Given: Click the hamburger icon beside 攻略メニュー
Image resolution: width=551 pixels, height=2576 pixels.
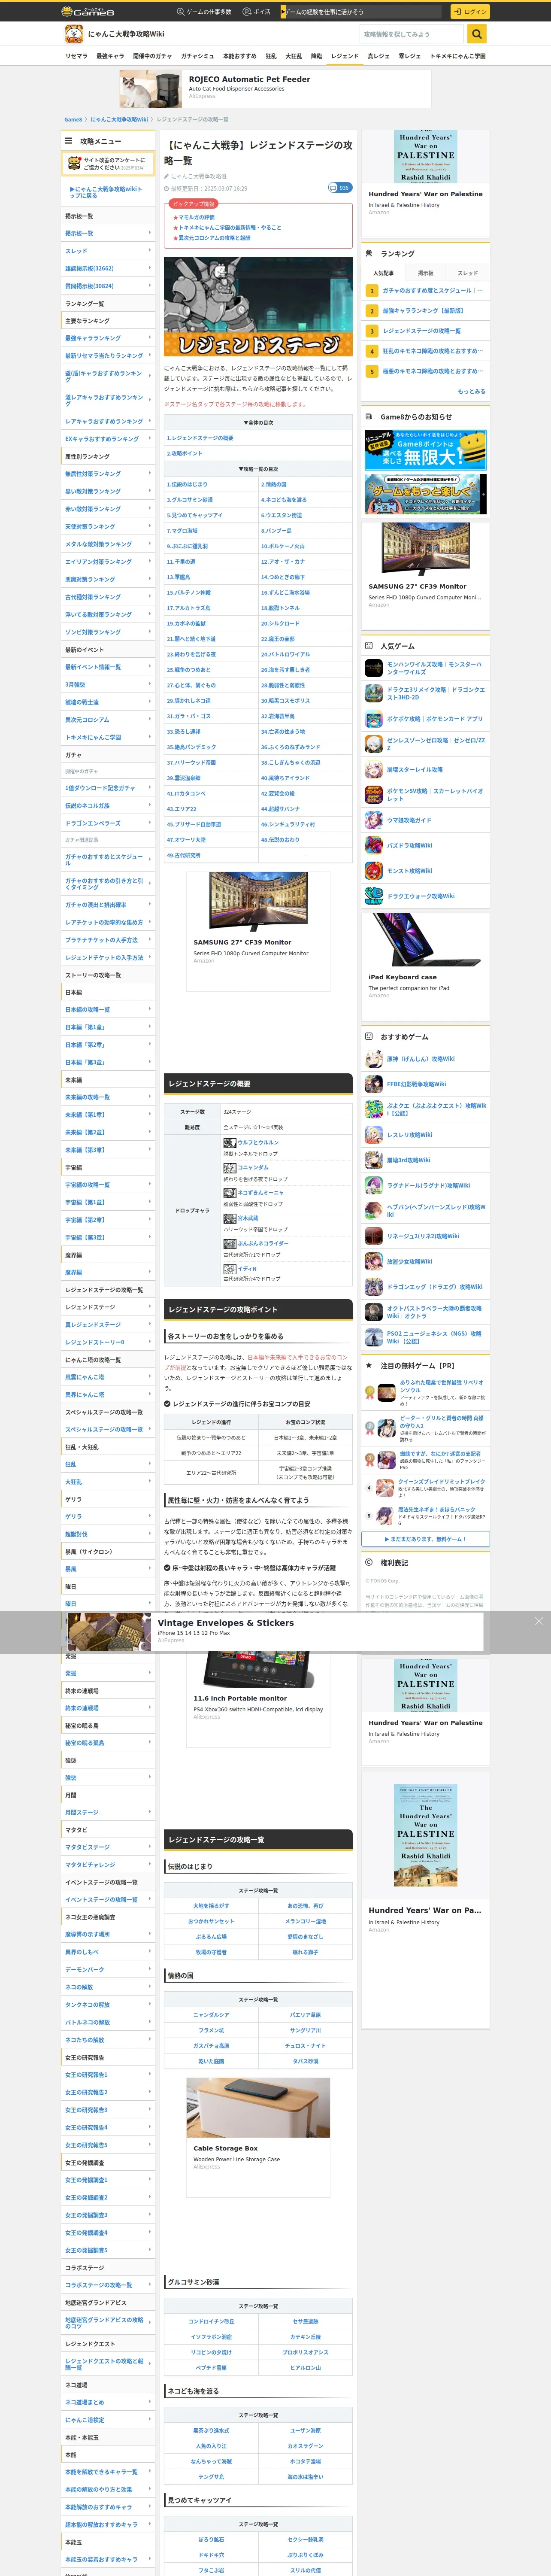Looking at the screenshot, I should (68, 141).
